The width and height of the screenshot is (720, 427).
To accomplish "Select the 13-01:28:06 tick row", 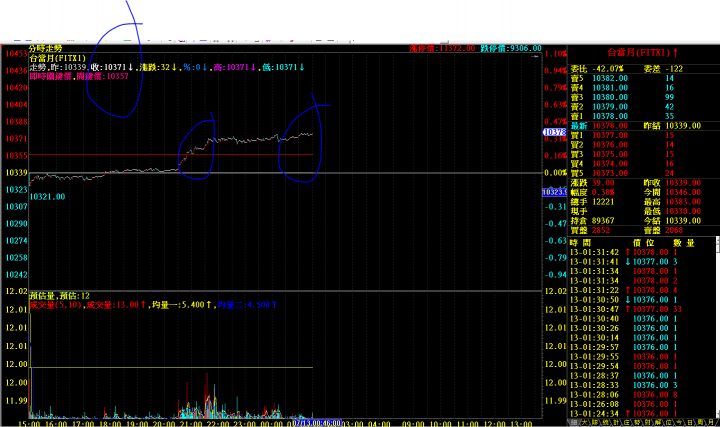I will click(x=642, y=395).
